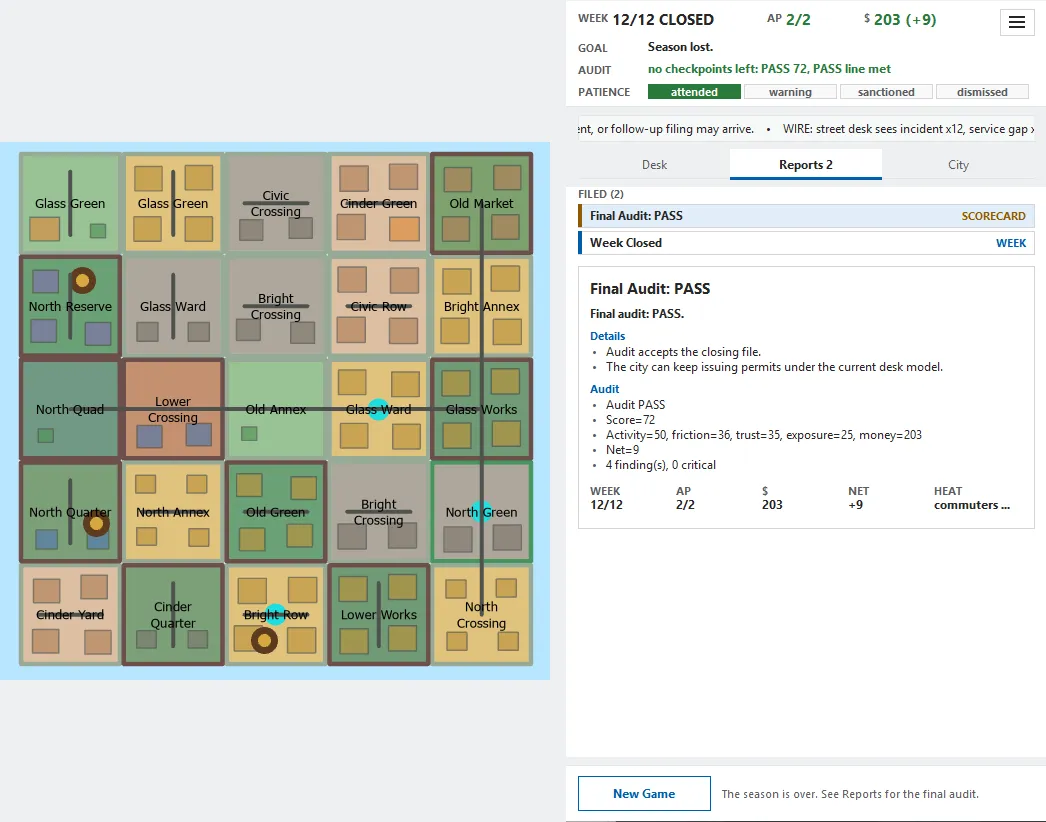This screenshot has height=822, width=1046.
Task: Click the blue Audit heading in the report
Action: coord(604,389)
